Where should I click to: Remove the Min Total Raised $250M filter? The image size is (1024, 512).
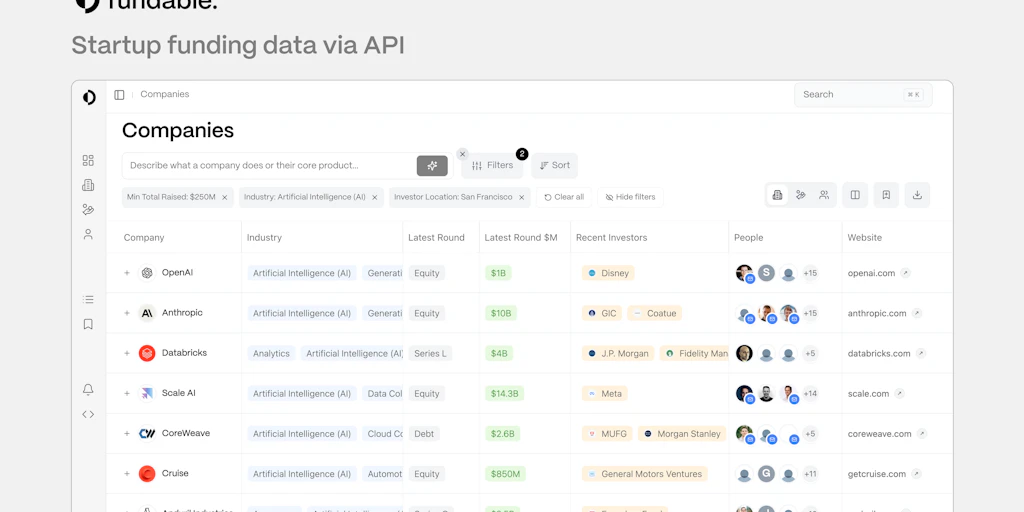tap(225, 197)
